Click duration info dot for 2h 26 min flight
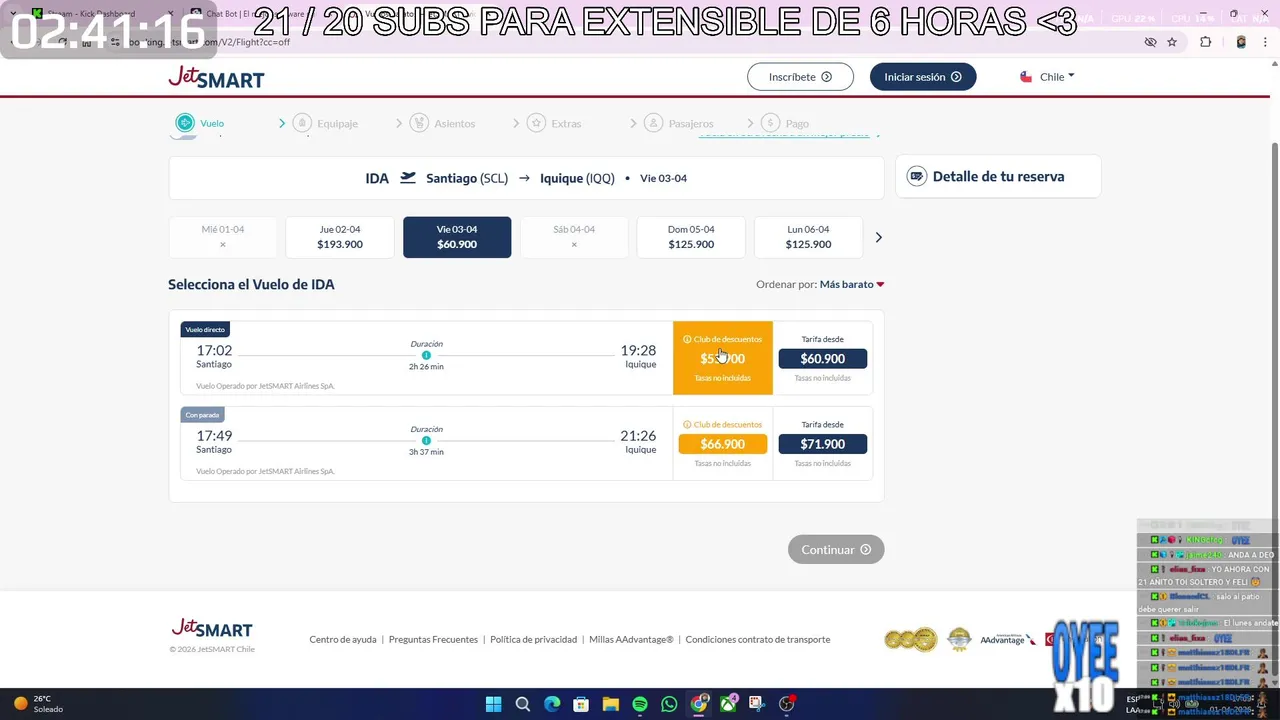This screenshot has height=720, width=1280. tap(426, 355)
